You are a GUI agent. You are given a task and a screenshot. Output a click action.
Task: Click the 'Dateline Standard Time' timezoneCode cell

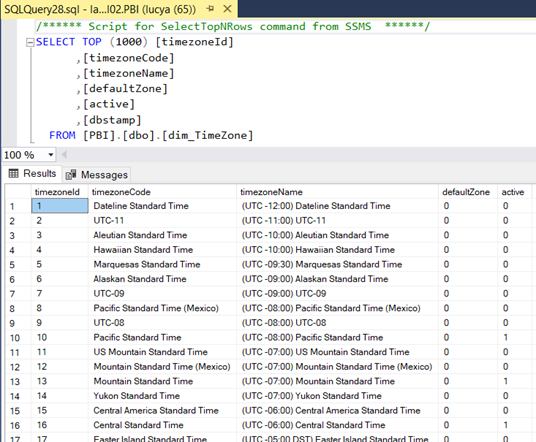[x=162, y=206]
